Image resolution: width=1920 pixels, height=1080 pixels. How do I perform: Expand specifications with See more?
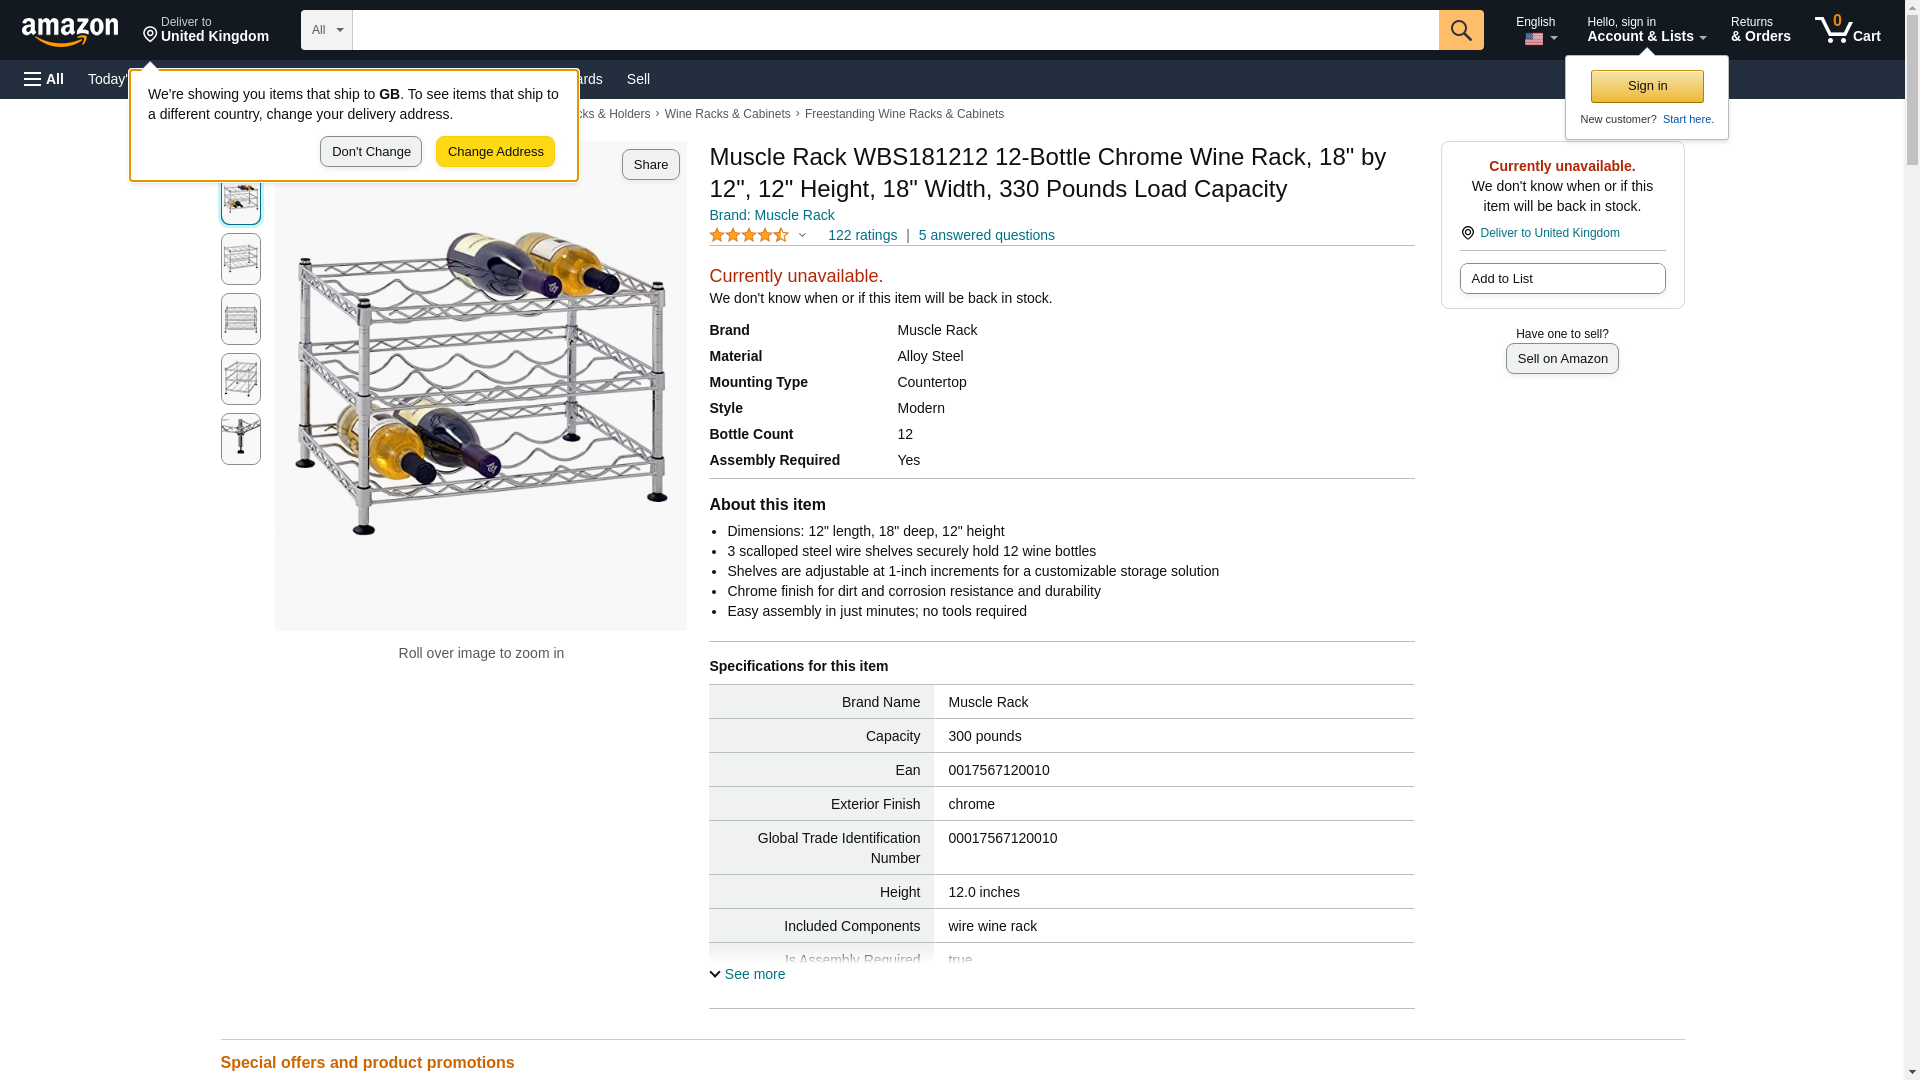(748, 974)
